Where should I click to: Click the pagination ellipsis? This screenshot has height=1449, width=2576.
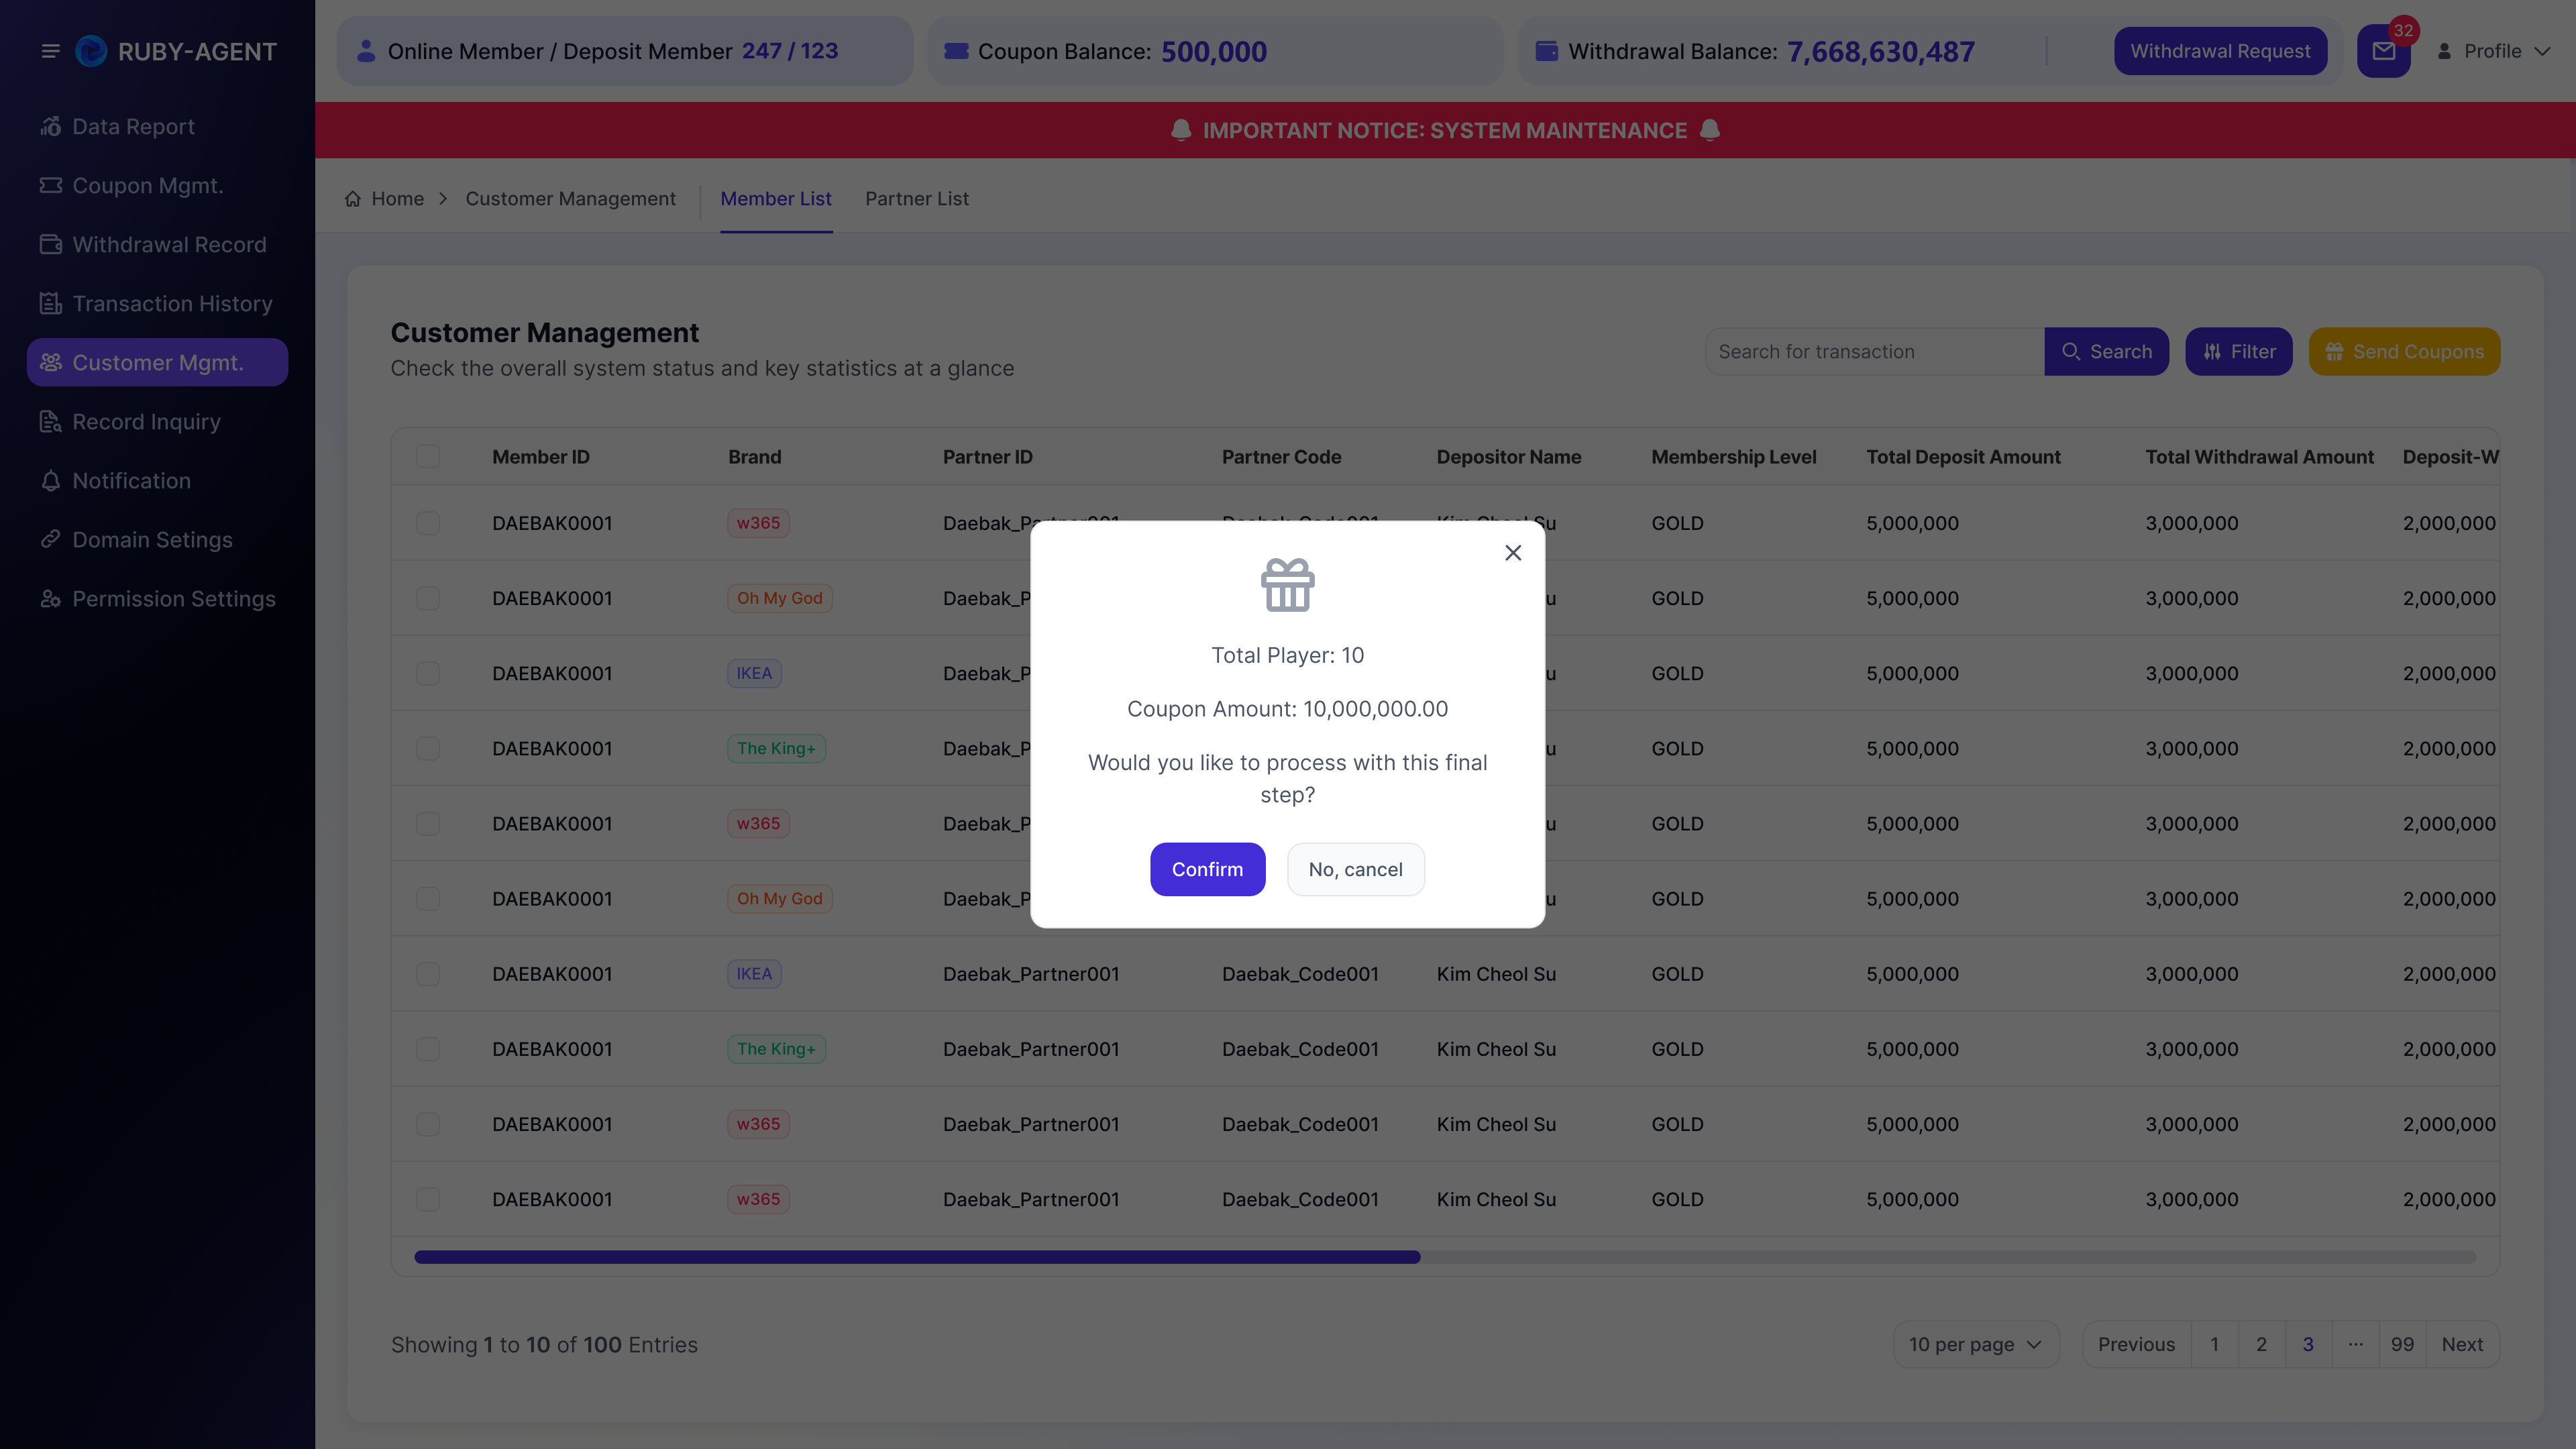2355,1345
